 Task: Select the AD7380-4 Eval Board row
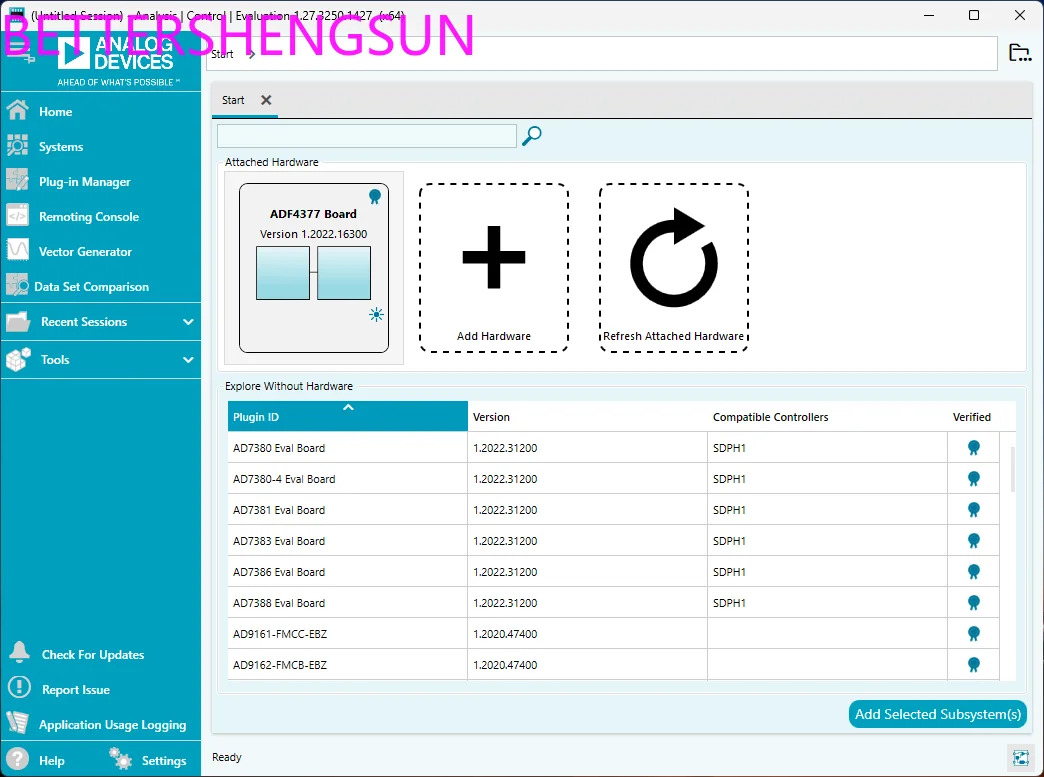613,479
